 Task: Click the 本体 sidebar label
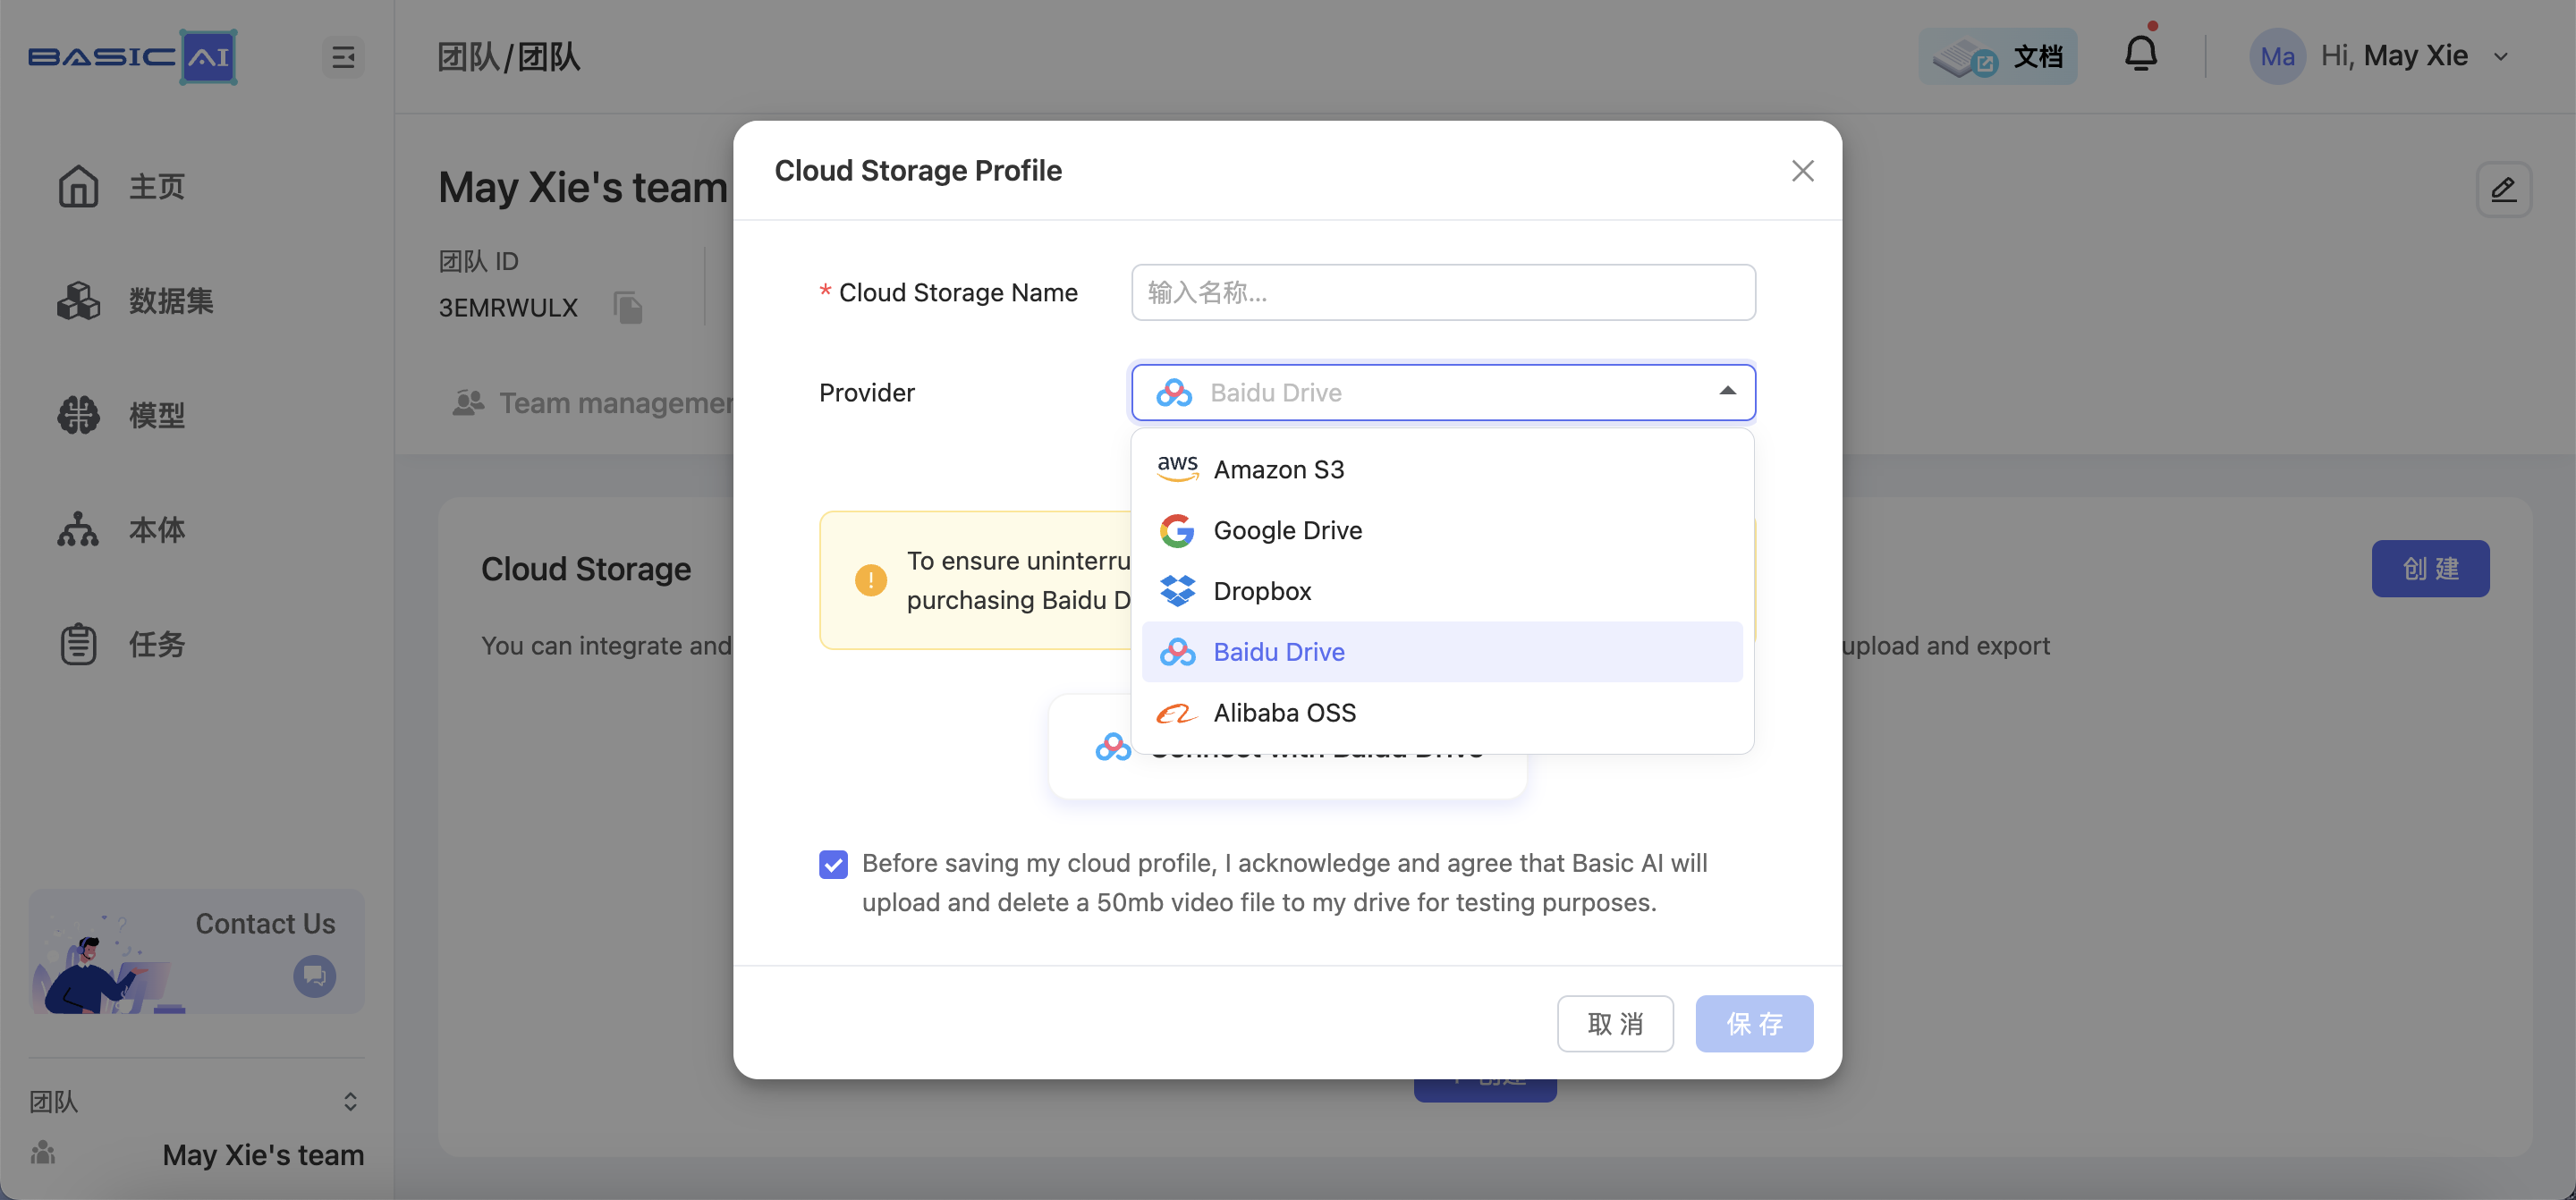(x=157, y=530)
